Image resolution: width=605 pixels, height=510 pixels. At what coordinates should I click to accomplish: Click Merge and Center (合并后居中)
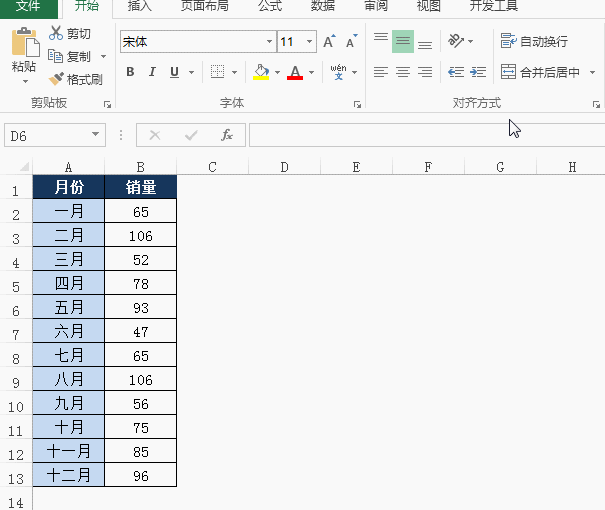pyautogui.click(x=540, y=72)
